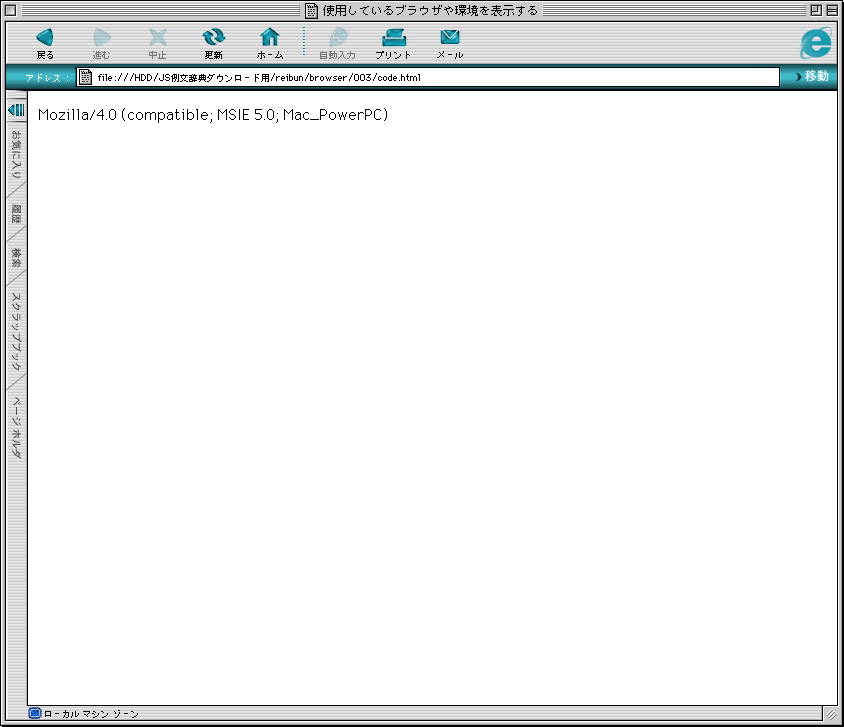Image resolution: width=844 pixels, height=727 pixels.
Task: Open the ページホルダ page holder tab
Action: [x=16, y=427]
